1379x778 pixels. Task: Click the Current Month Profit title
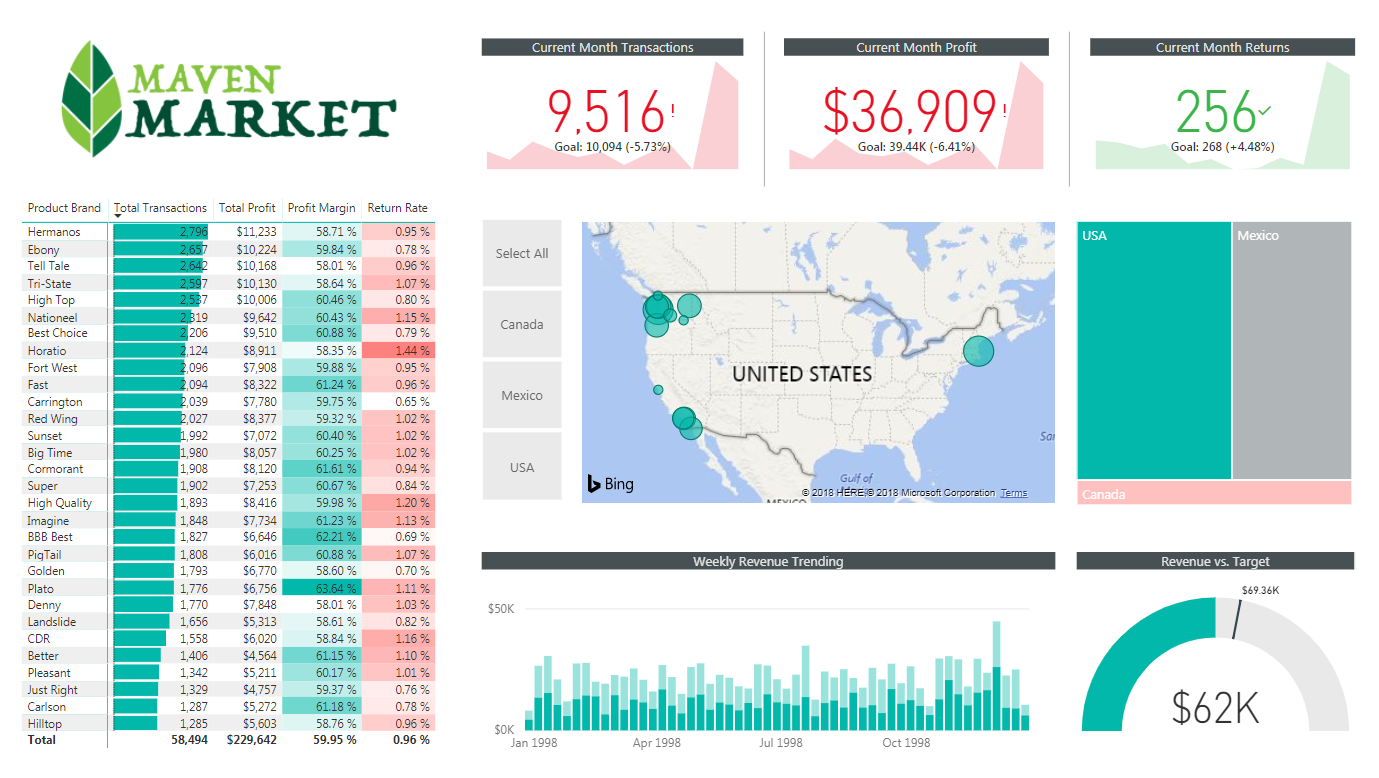[x=916, y=47]
